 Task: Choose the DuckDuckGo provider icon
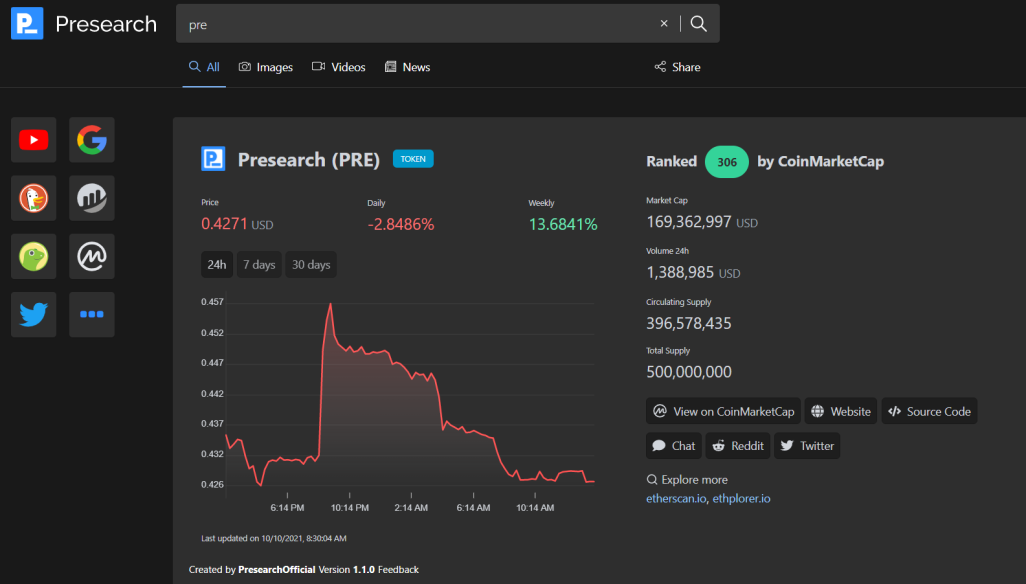pyautogui.click(x=33, y=198)
